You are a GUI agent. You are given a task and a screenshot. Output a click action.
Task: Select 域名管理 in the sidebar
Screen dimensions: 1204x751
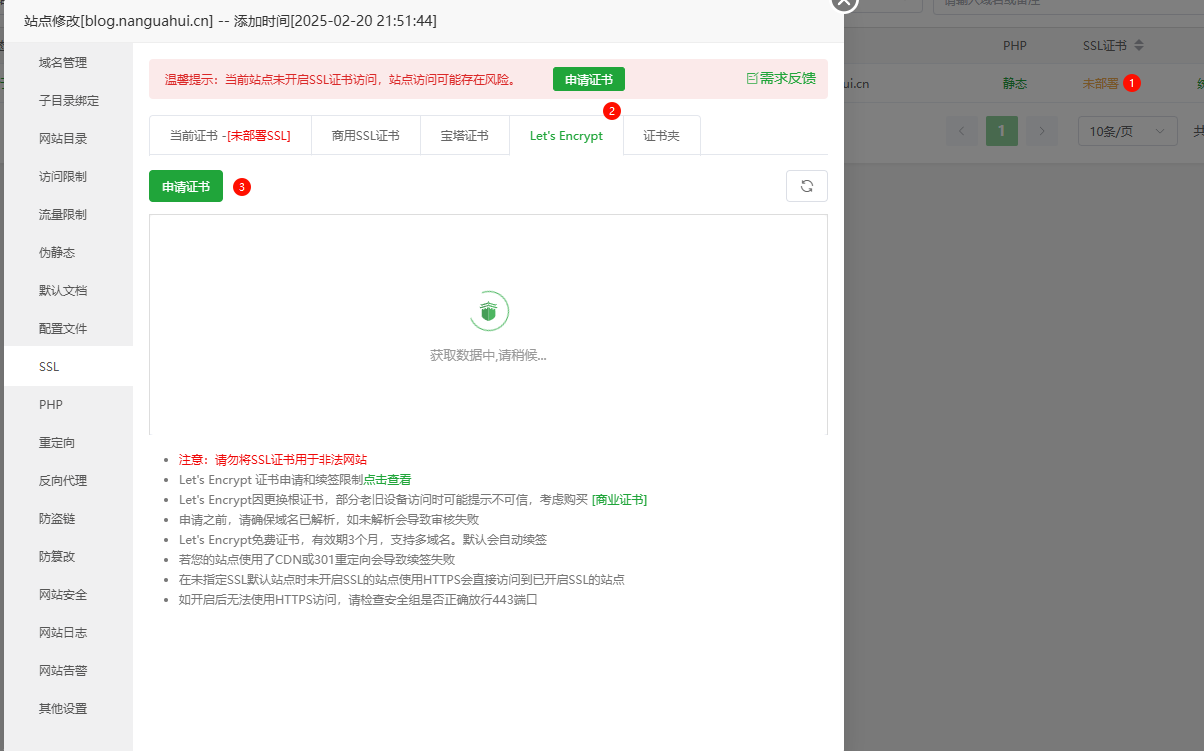click(63, 63)
